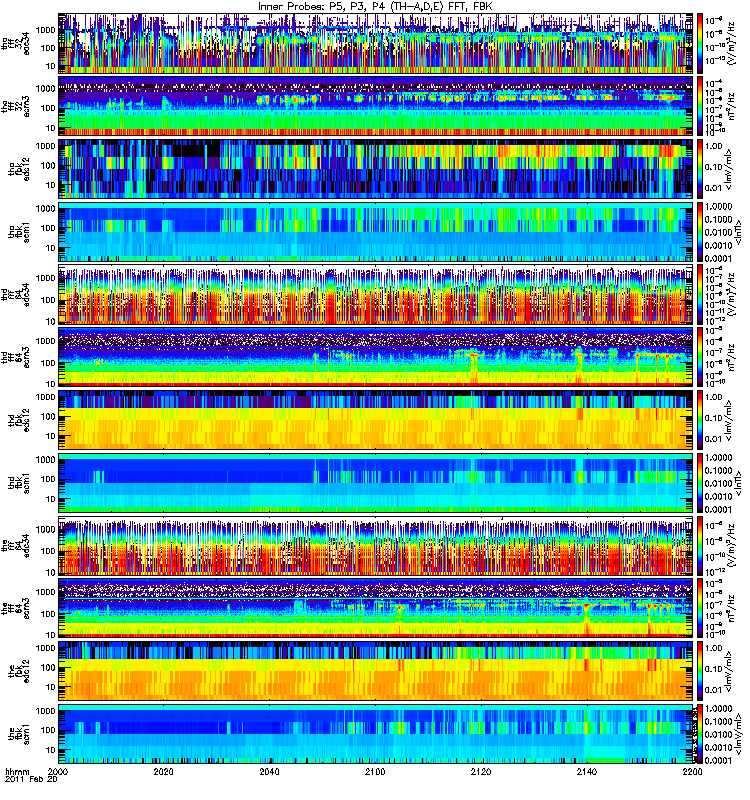Click the 2011 Feb 20 date label
The image size is (750, 800).
(x=31, y=779)
